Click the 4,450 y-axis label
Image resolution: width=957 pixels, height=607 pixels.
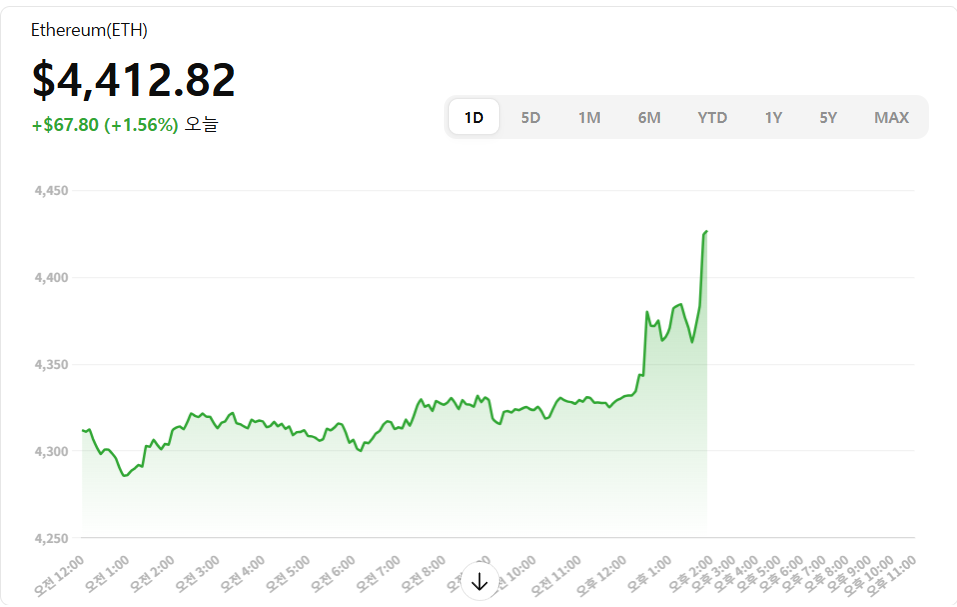[x=51, y=191]
